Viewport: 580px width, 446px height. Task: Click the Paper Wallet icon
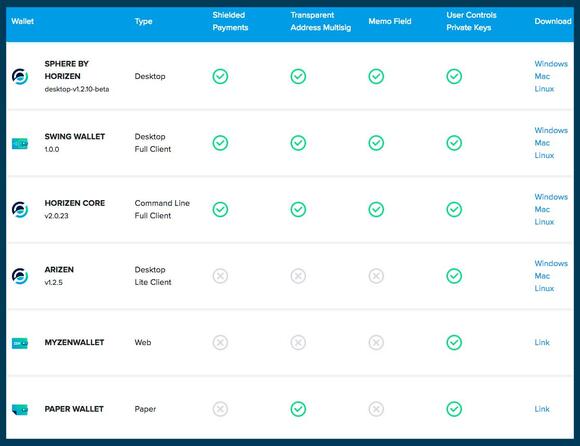coord(20,409)
